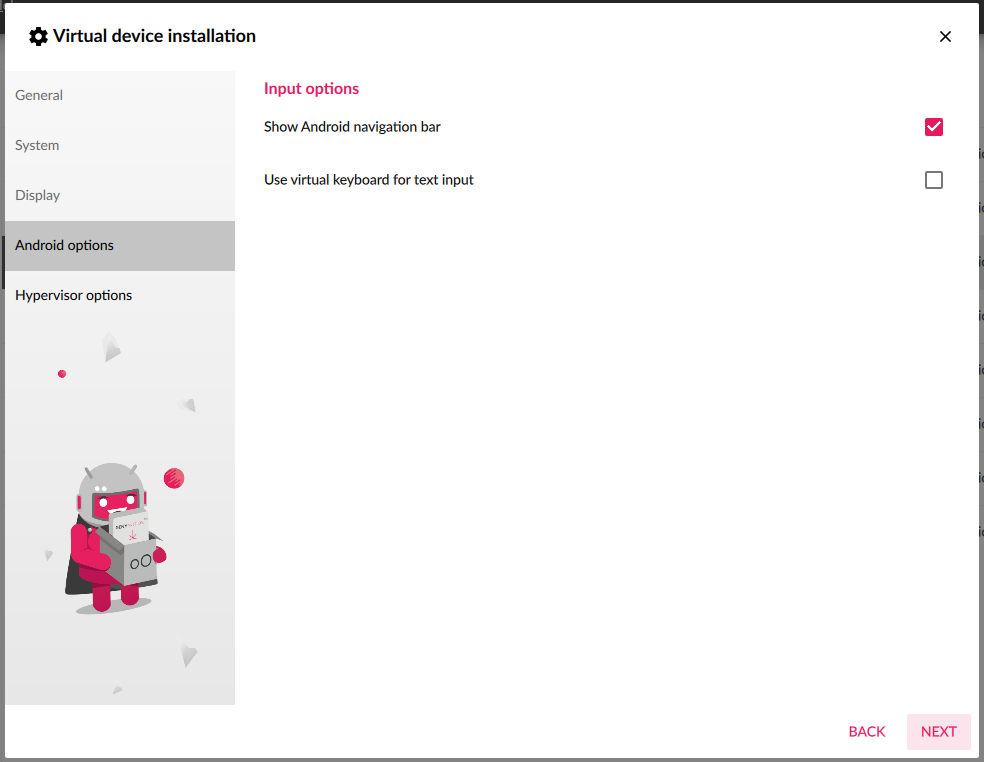The width and height of the screenshot is (984, 762).
Task: Click the small red dot in the sidebar
Action: pyautogui.click(x=62, y=374)
